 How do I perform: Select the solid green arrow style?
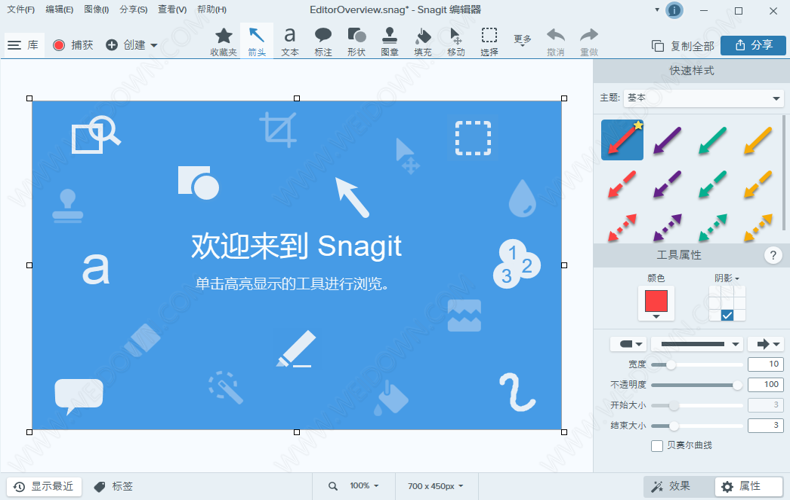click(712, 140)
